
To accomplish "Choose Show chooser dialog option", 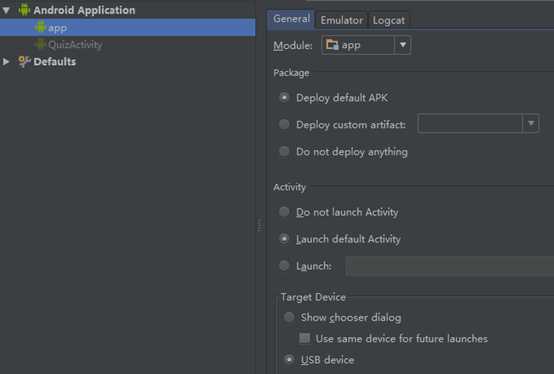I will [x=289, y=317].
